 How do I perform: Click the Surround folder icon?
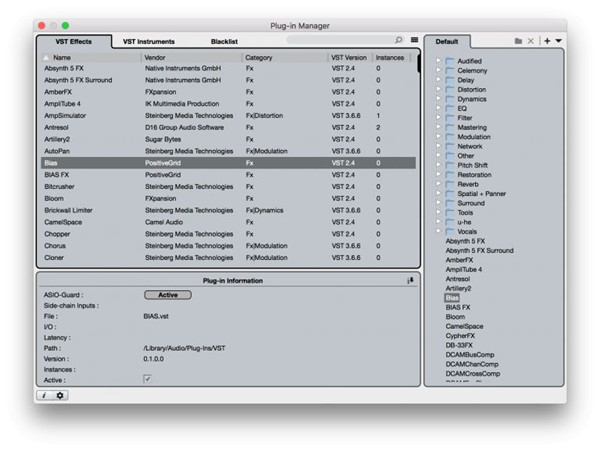[x=450, y=203]
